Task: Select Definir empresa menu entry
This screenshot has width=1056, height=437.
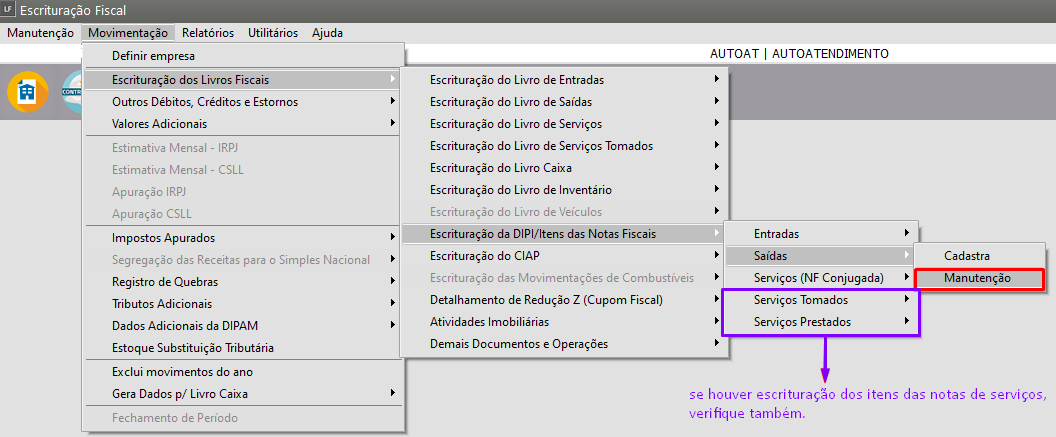Action: tap(154, 56)
